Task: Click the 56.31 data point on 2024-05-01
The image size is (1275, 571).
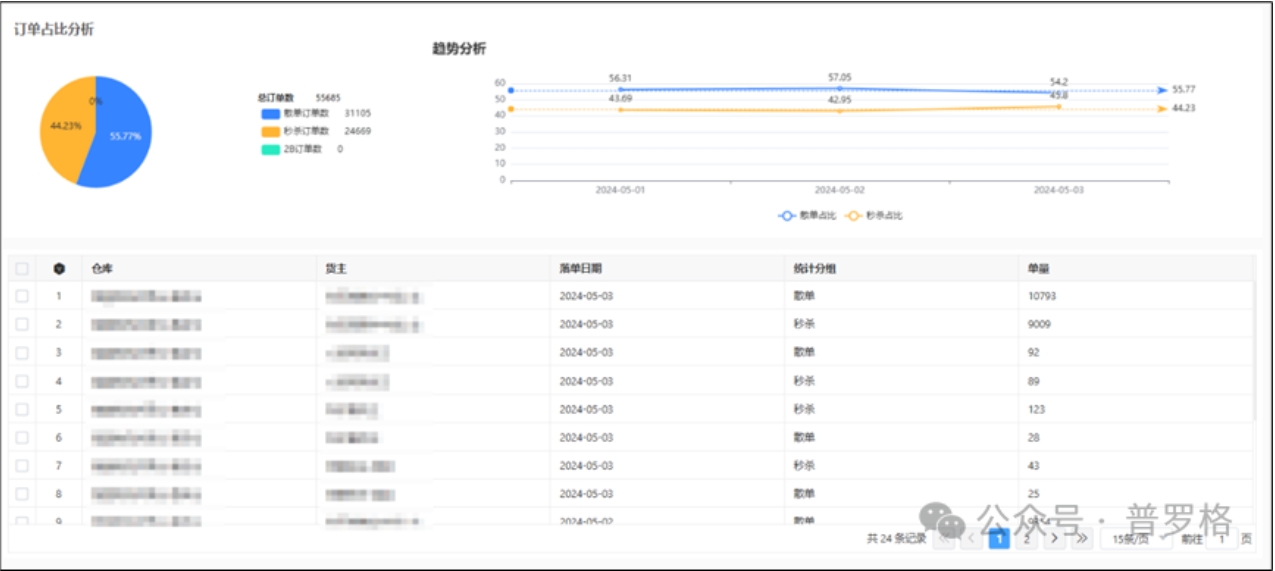Action: coord(620,89)
